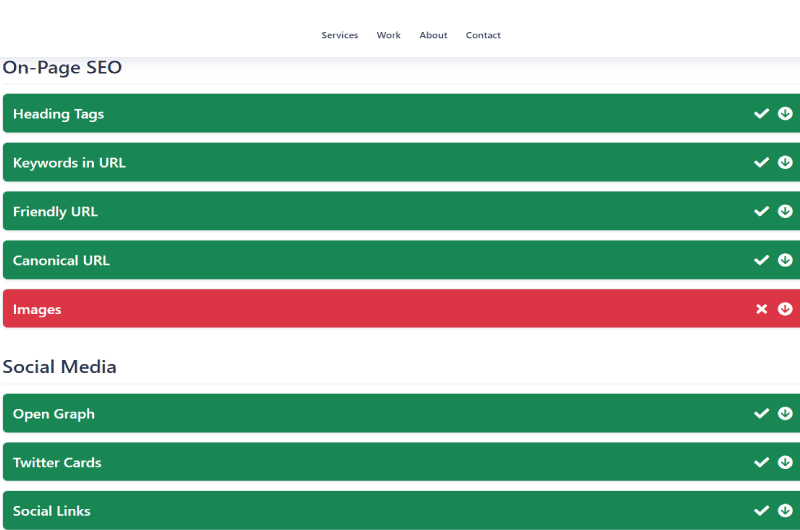Expand Open Graph down-arrow icon

click(785, 413)
